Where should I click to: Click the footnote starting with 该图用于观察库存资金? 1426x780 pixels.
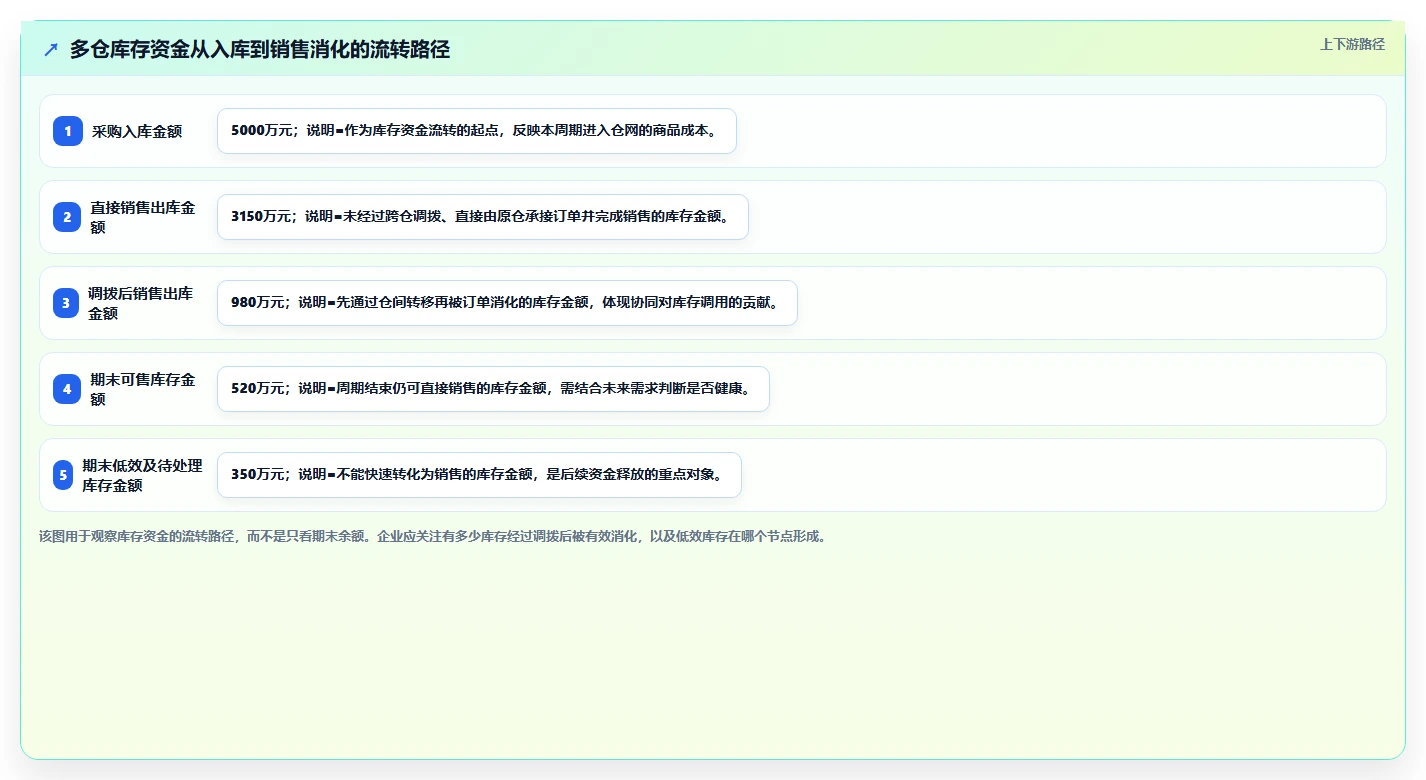[x=434, y=536]
